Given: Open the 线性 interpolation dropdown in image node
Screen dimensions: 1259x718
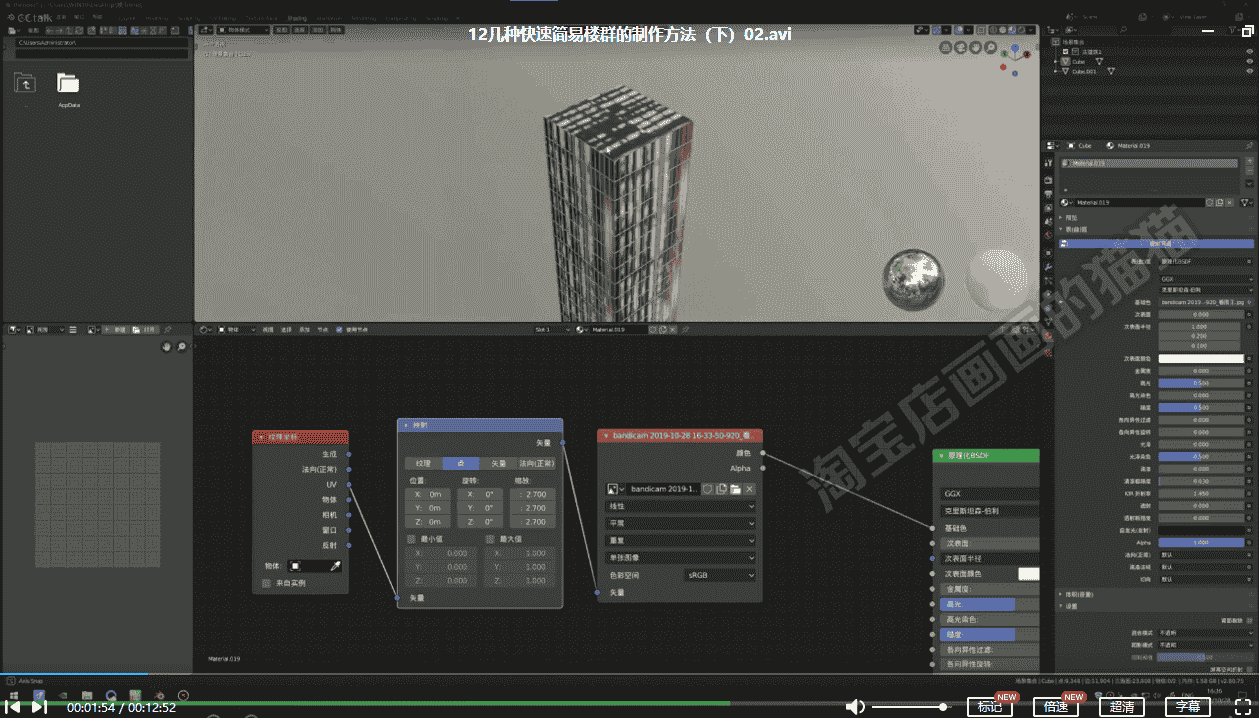Looking at the screenshot, I should point(680,506).
